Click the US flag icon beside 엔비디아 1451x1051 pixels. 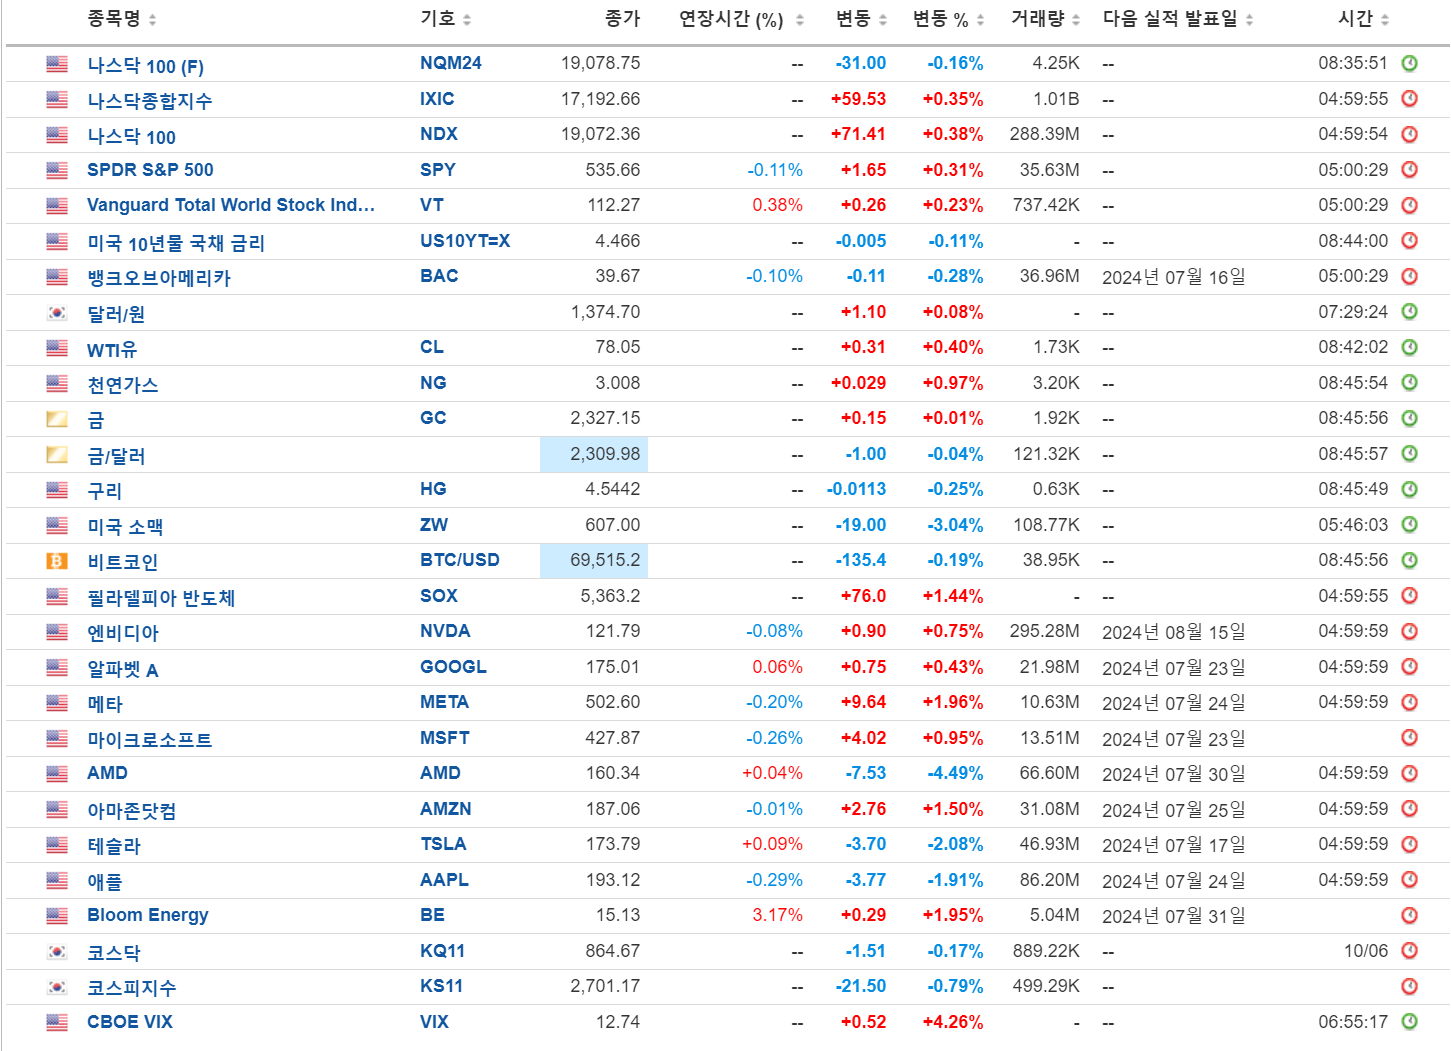pos(57,632)
